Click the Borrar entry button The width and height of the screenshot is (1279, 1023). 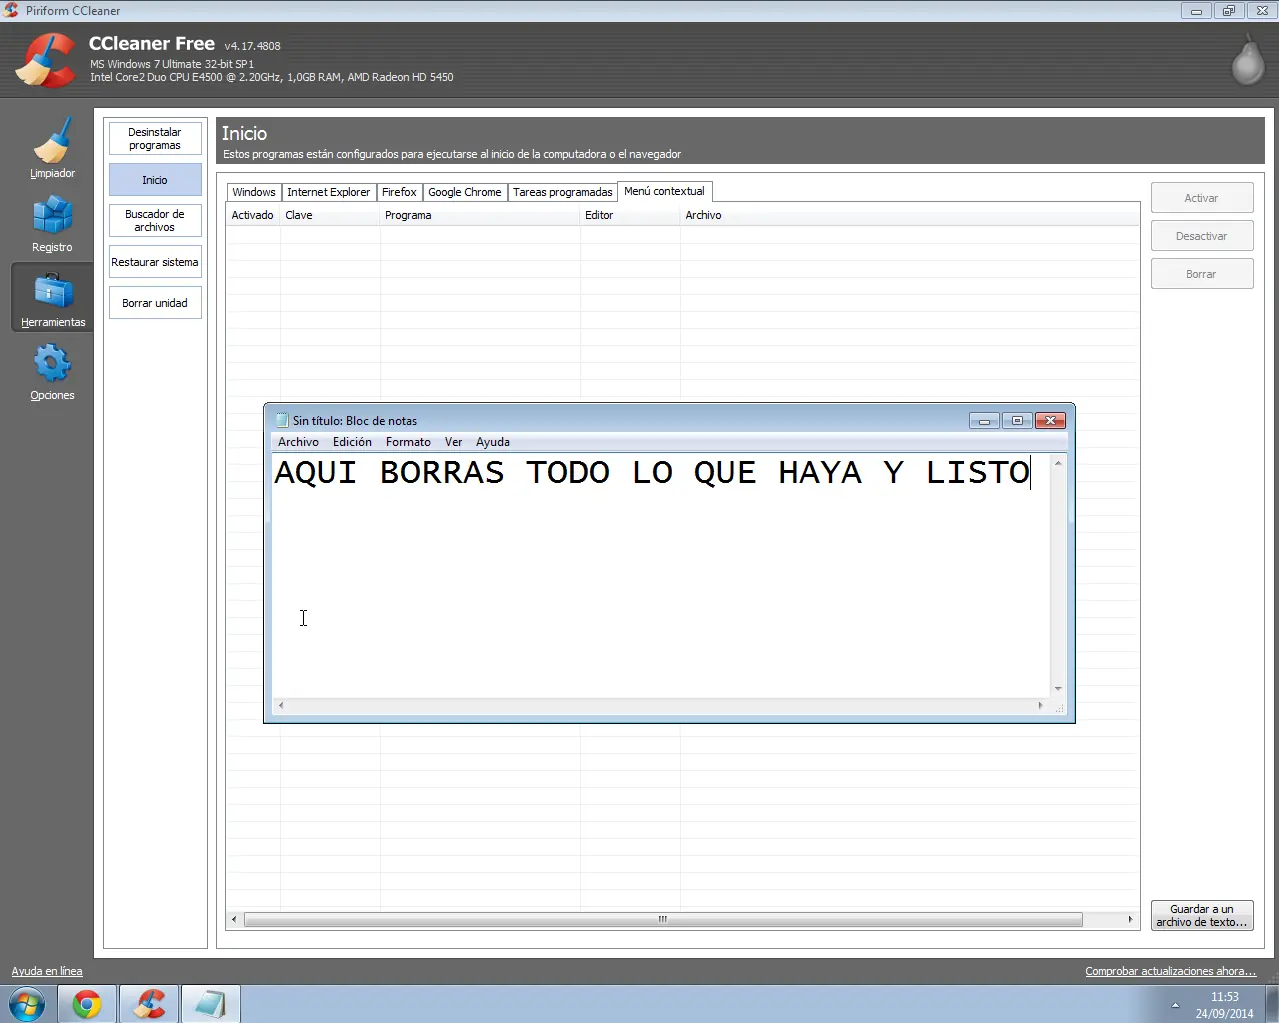[x=1202, y=274]
